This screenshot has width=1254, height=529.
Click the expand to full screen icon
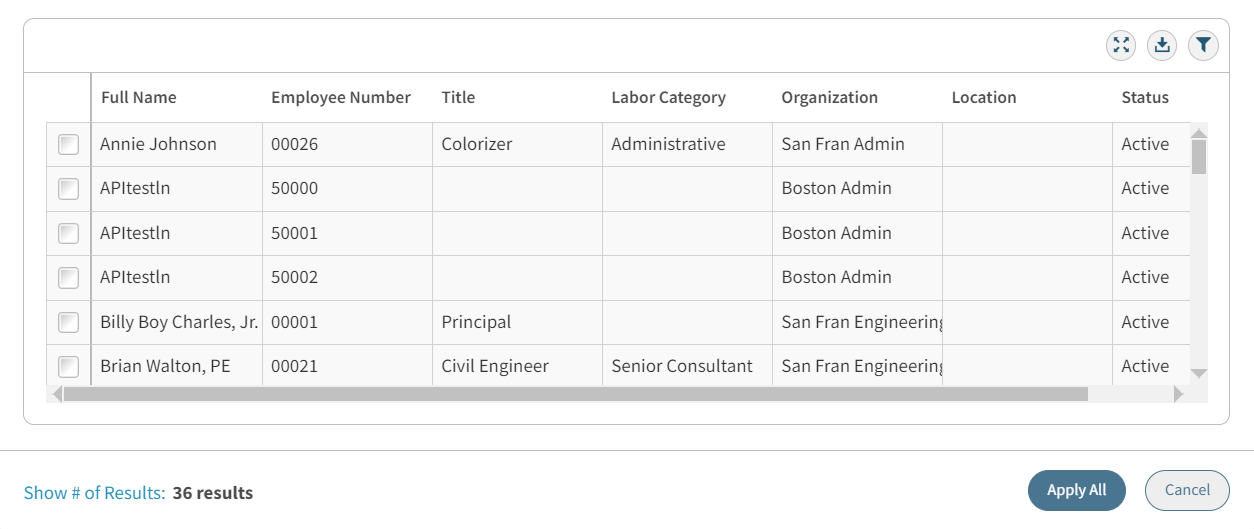point(1121,45)
